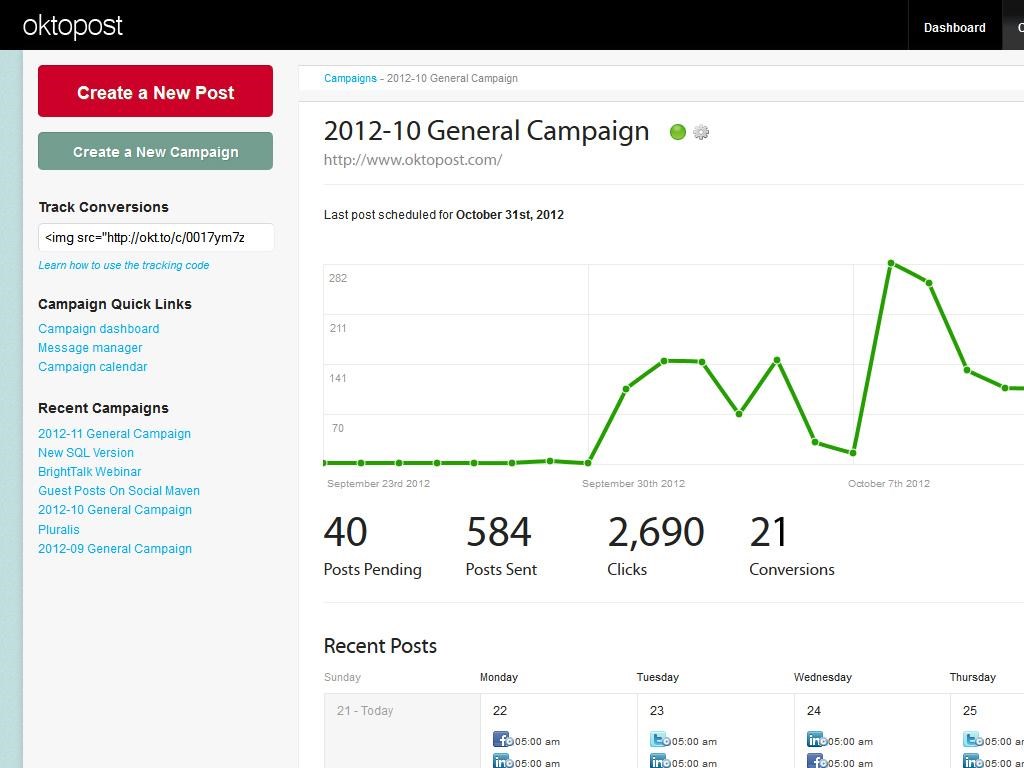Image resolution: width=1024 pixels, height=768 pixels.
Task: Click the 584 Posts Sent statistic
Action: click(501, 546)
